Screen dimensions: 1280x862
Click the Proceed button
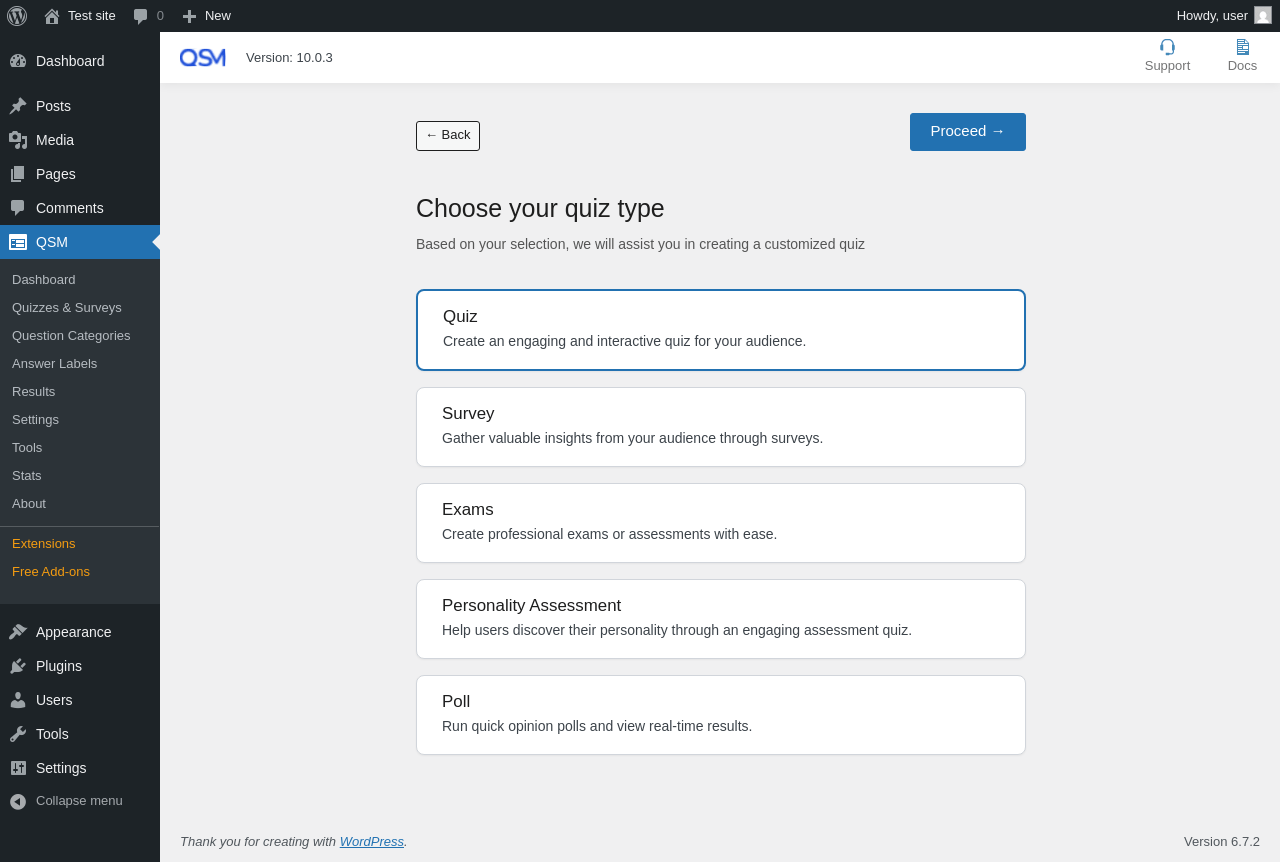click(967, 132)
